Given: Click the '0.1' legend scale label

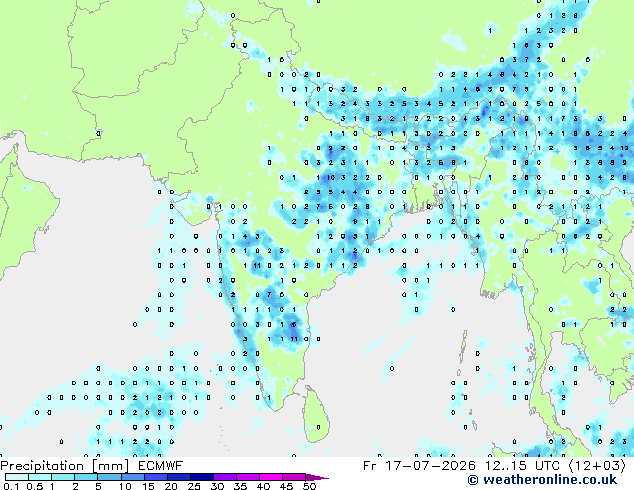Looking at the screenshot, I should [x=10, y=486].
